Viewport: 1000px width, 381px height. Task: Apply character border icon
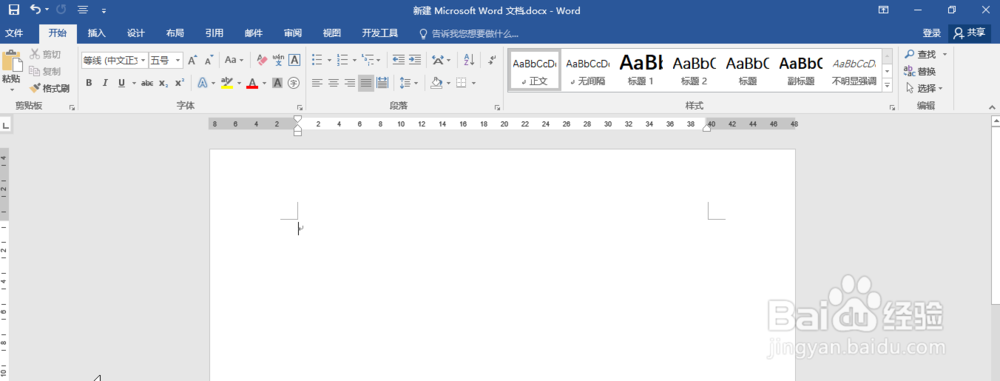click(294, 60)
